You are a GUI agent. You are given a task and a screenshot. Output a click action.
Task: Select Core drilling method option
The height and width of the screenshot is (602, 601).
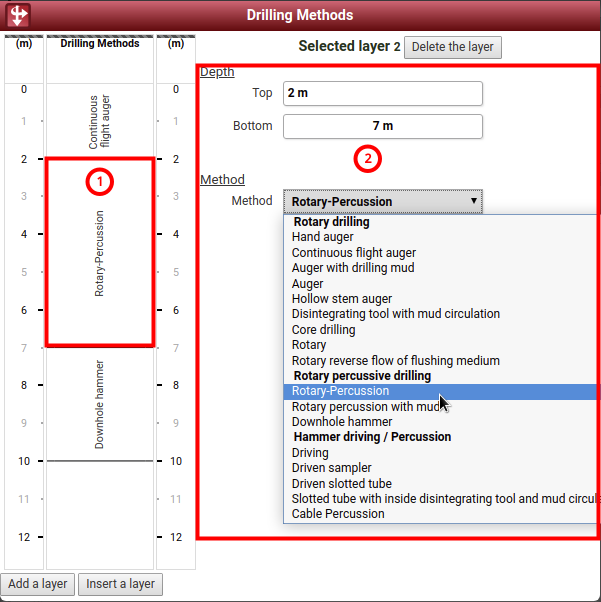coord(323,330)
